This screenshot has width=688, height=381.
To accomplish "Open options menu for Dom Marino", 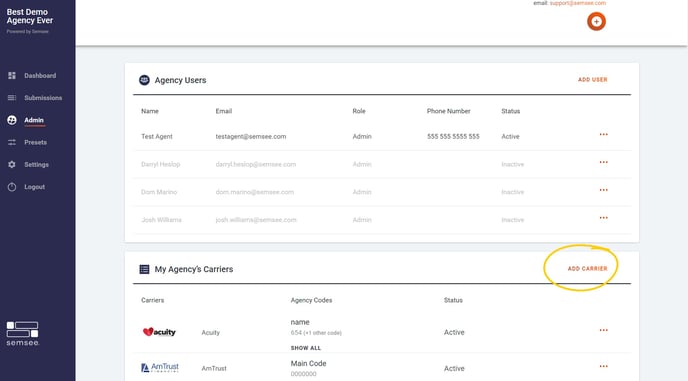I will coord(604,190).
